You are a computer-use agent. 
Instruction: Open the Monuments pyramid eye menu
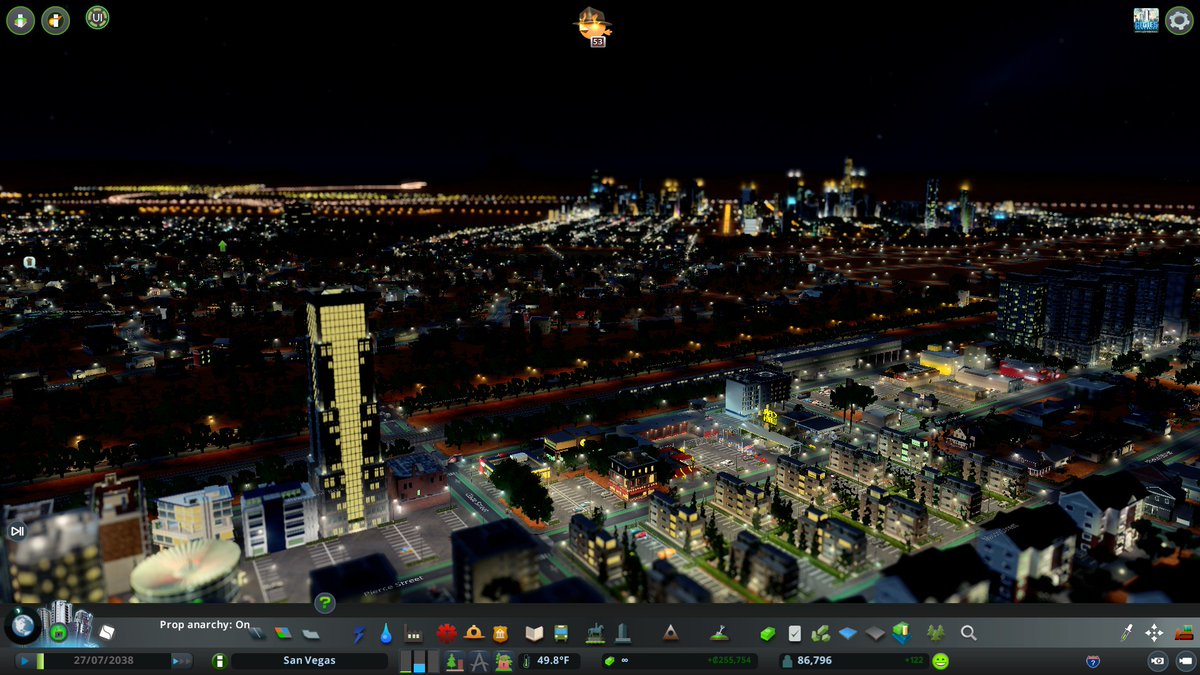[x=671, y=633]
